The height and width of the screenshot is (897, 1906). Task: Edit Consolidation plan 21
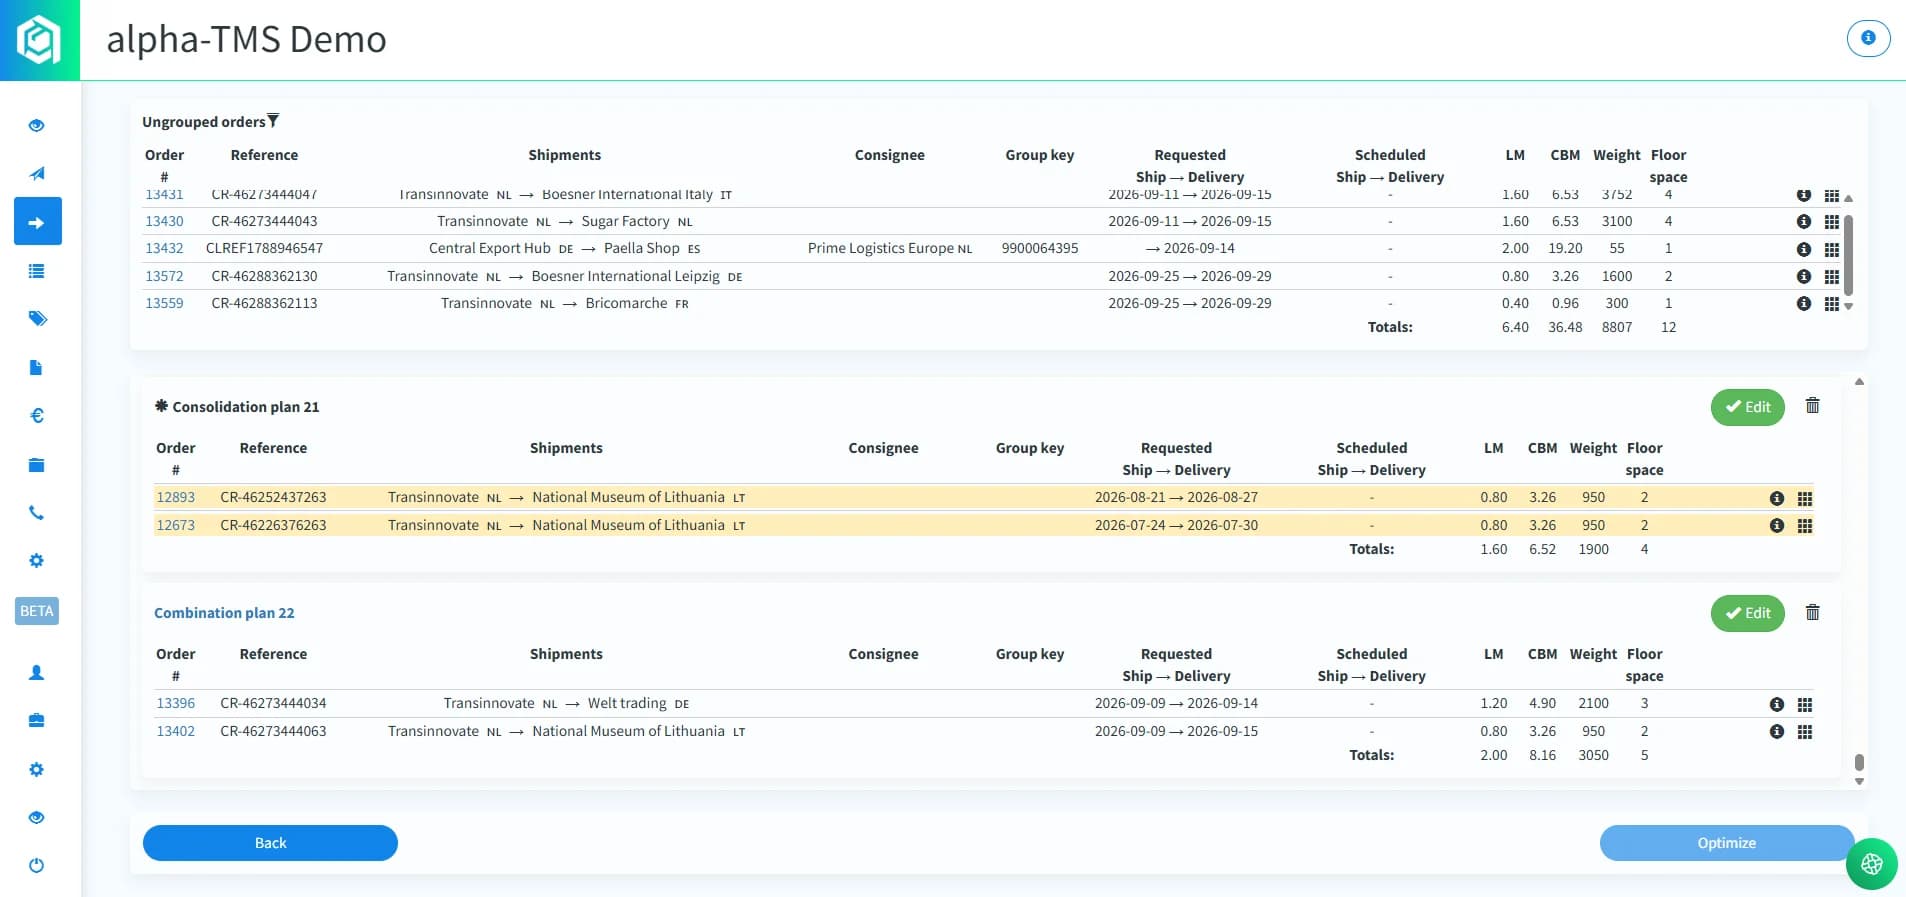pos(1748,407)
